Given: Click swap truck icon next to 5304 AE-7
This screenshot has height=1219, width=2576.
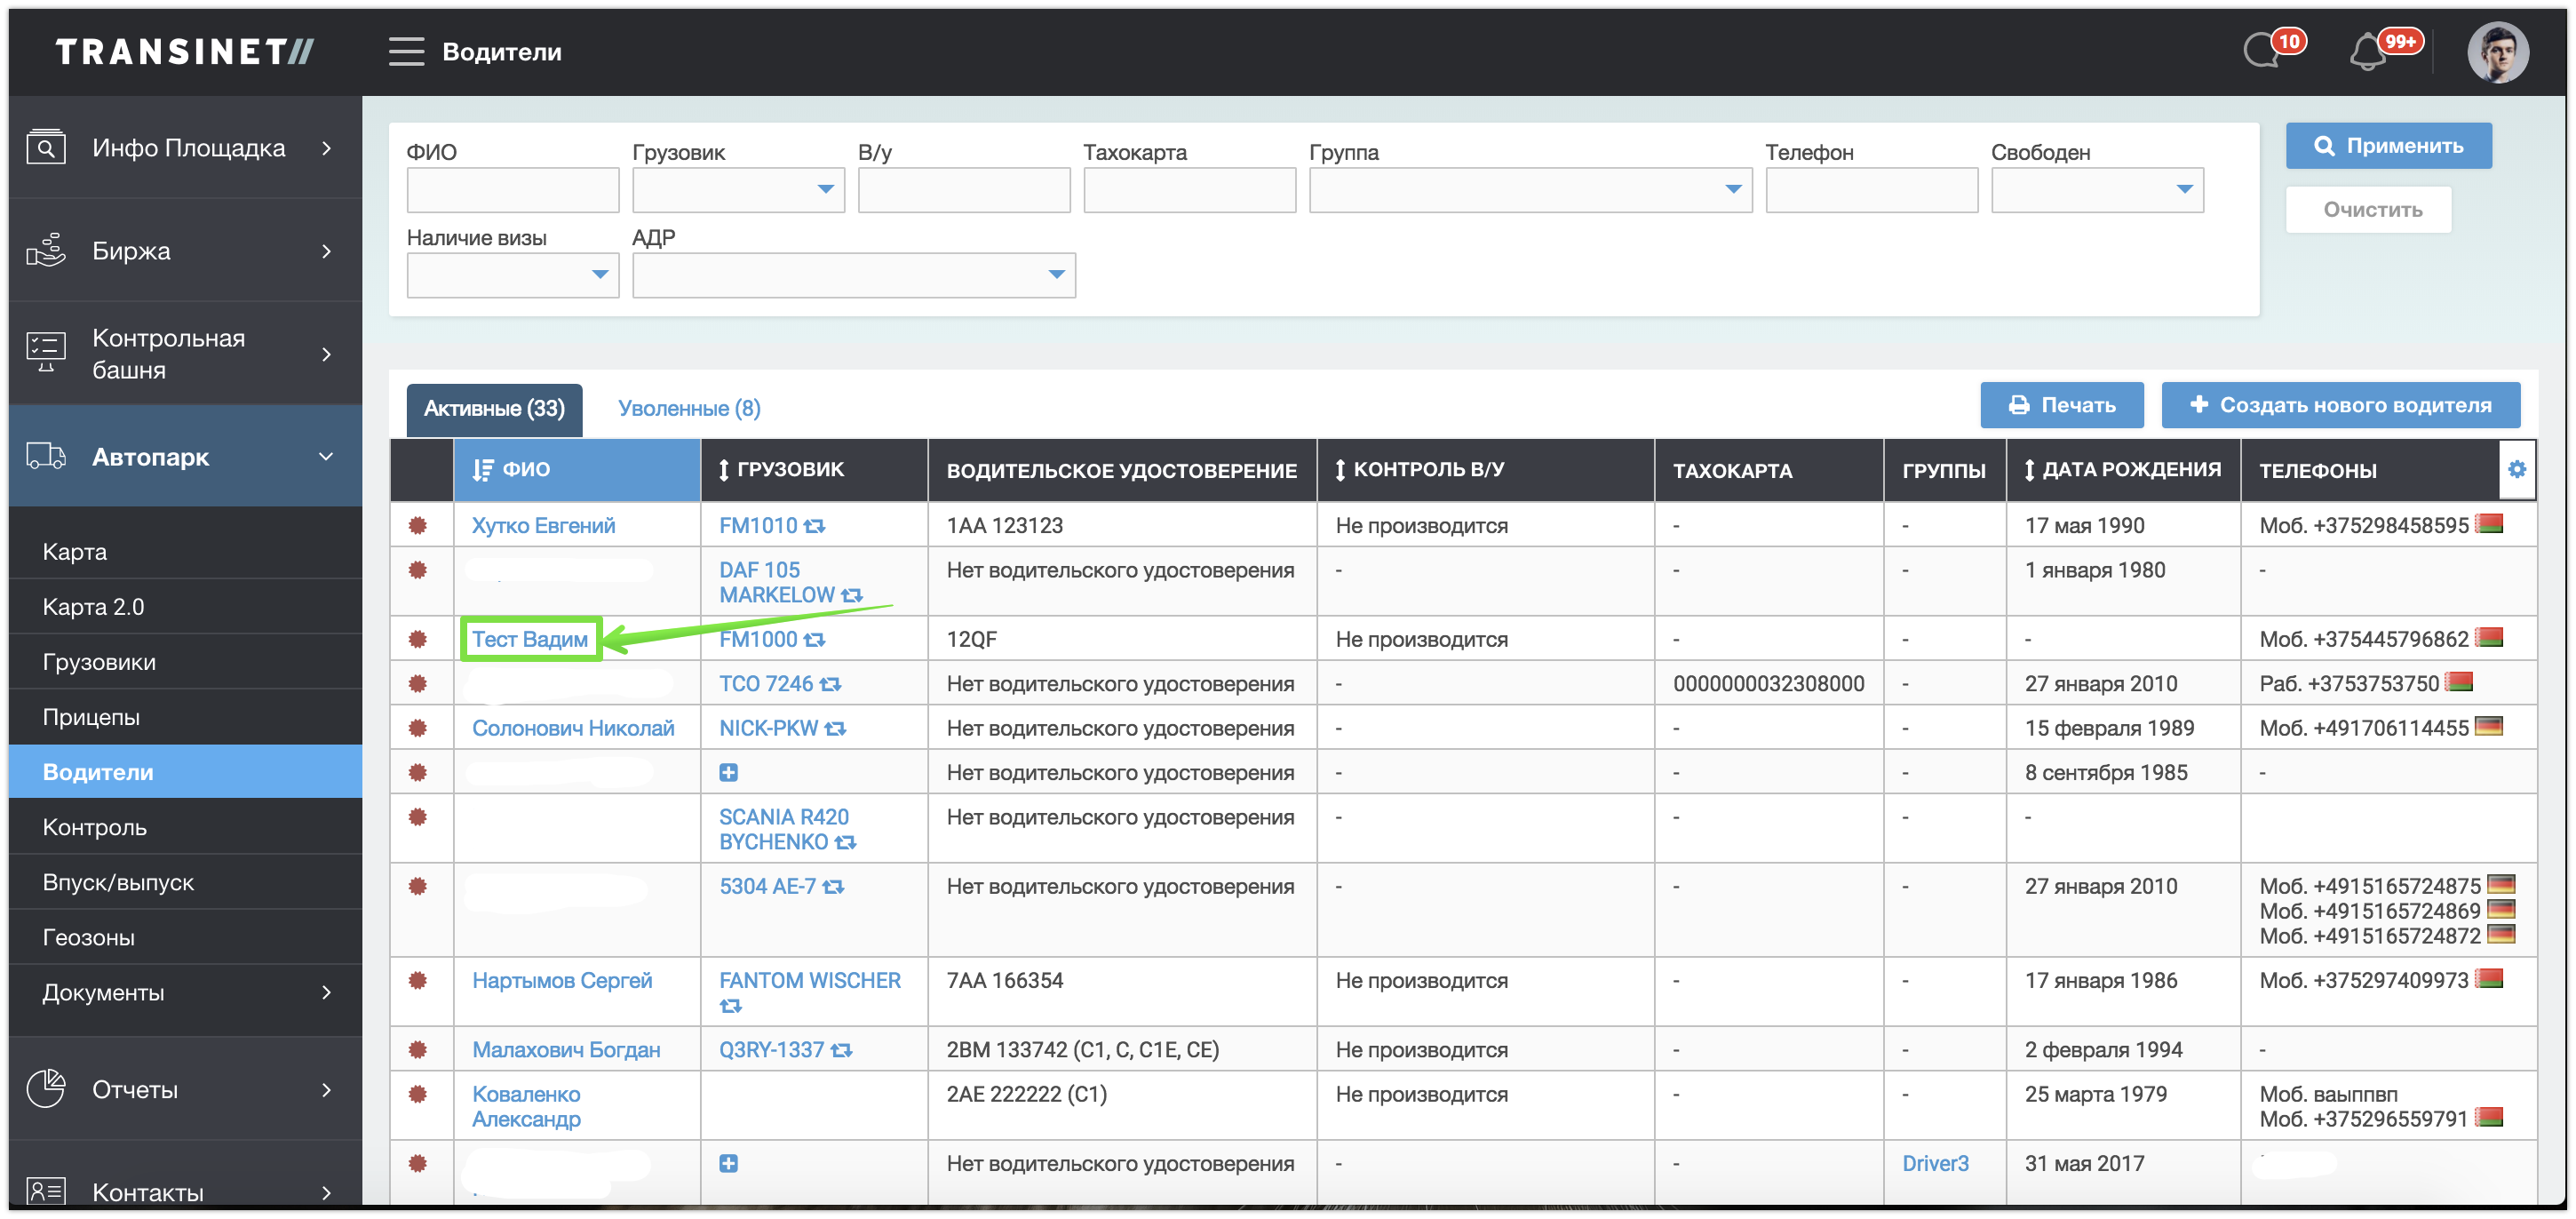Looking at the screenshot, I should [833, 887].
